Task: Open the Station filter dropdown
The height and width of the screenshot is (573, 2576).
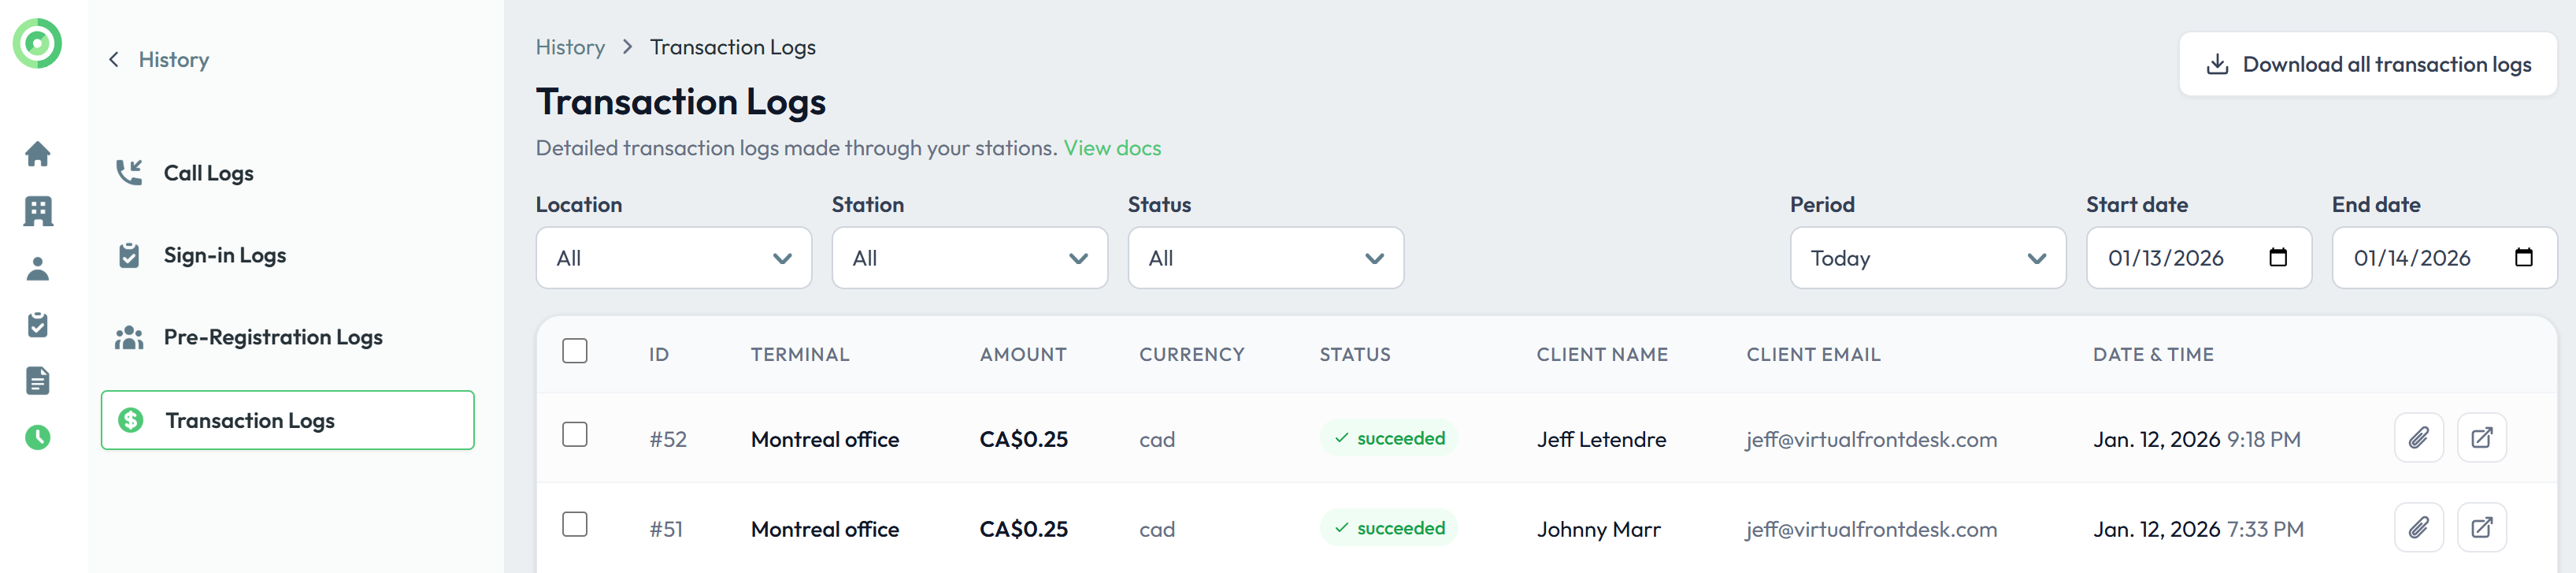Action: 969,258
